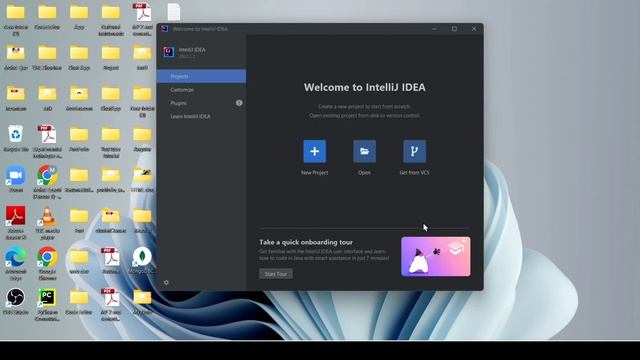The height and width of the screenshot is (360, 640).
Task: Click the Open folder icon
Action: pyautogui.click(x=364, y=151)
